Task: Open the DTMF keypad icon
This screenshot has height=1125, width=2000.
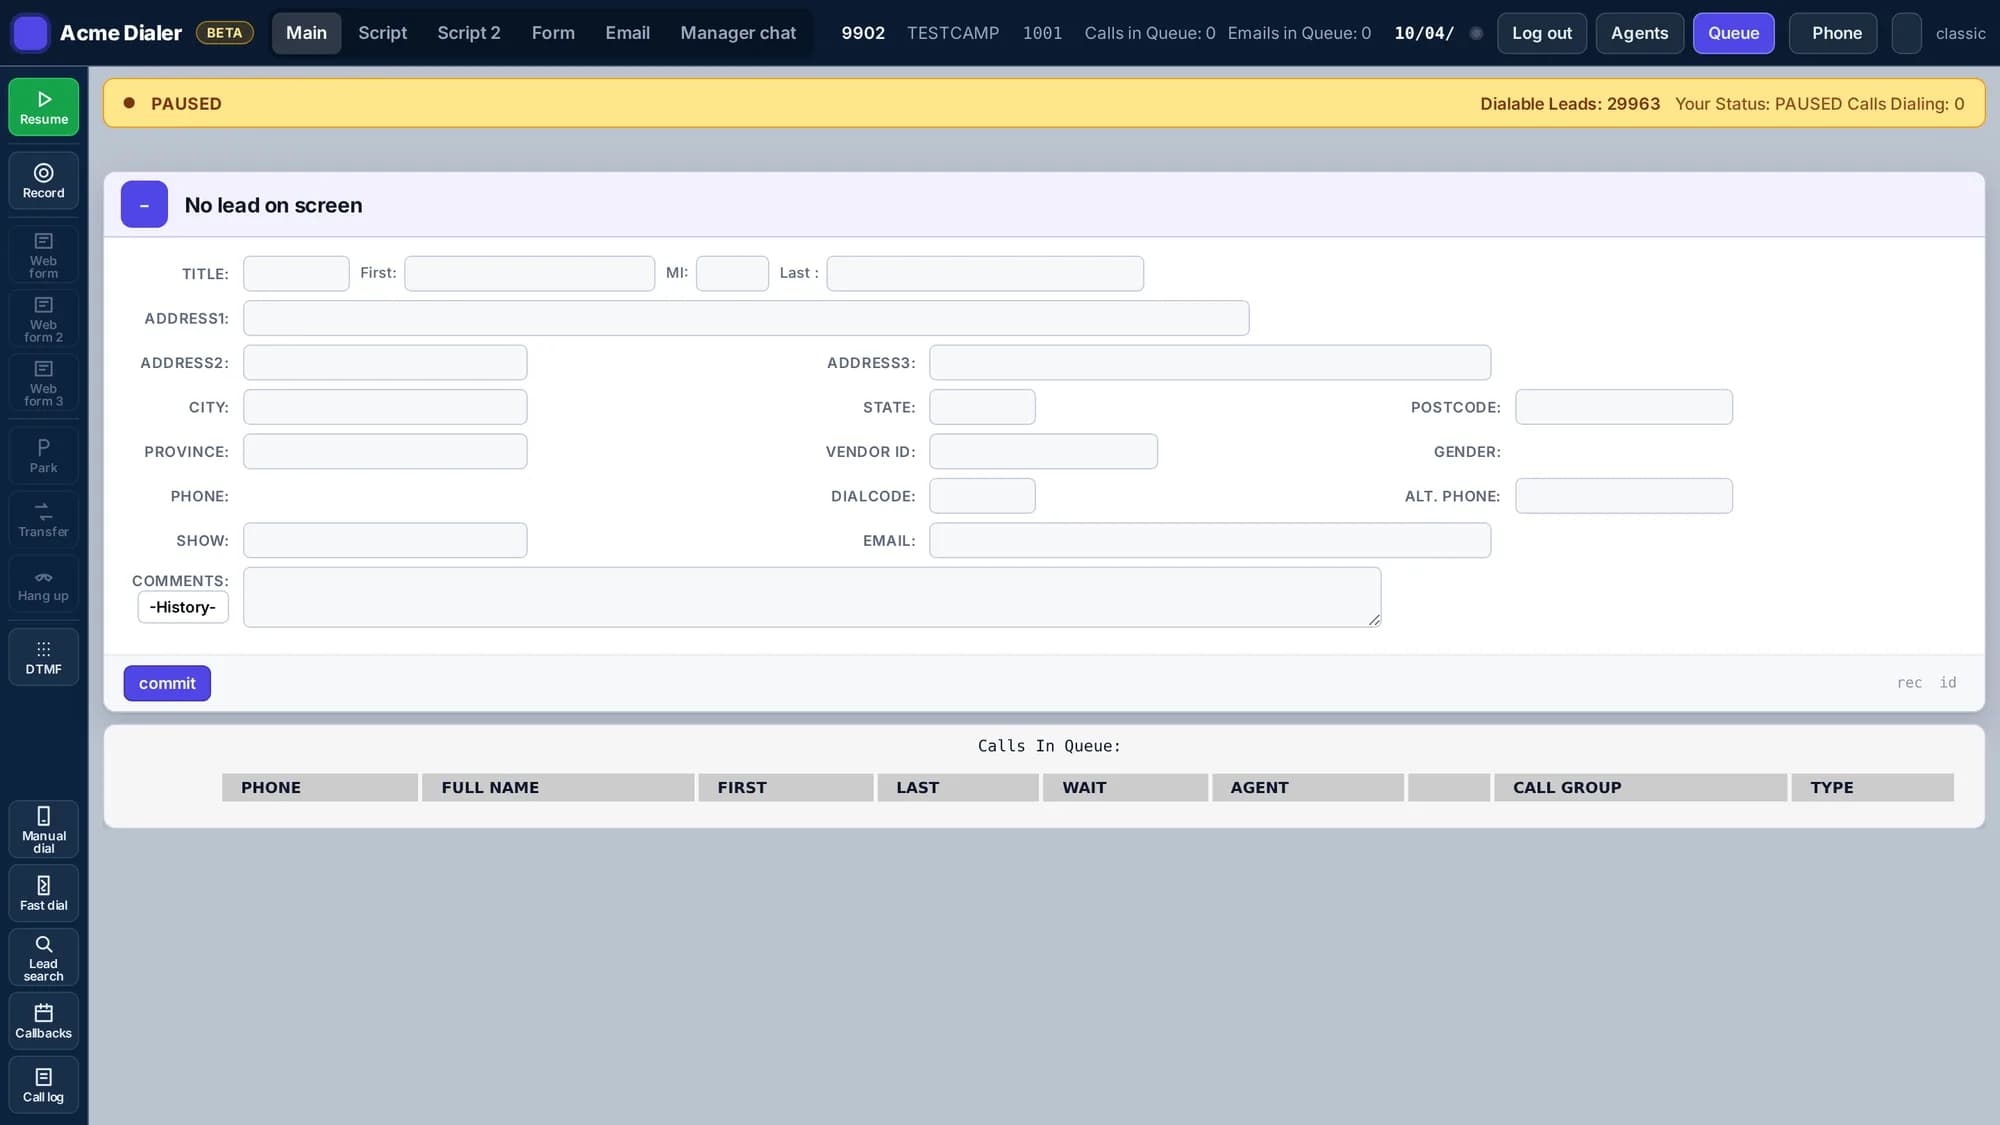Action: click(x=44, y=657)
